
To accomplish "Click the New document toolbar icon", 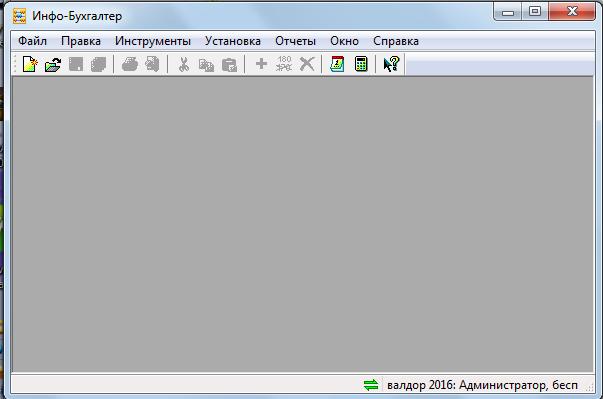I will pos(30,64).
